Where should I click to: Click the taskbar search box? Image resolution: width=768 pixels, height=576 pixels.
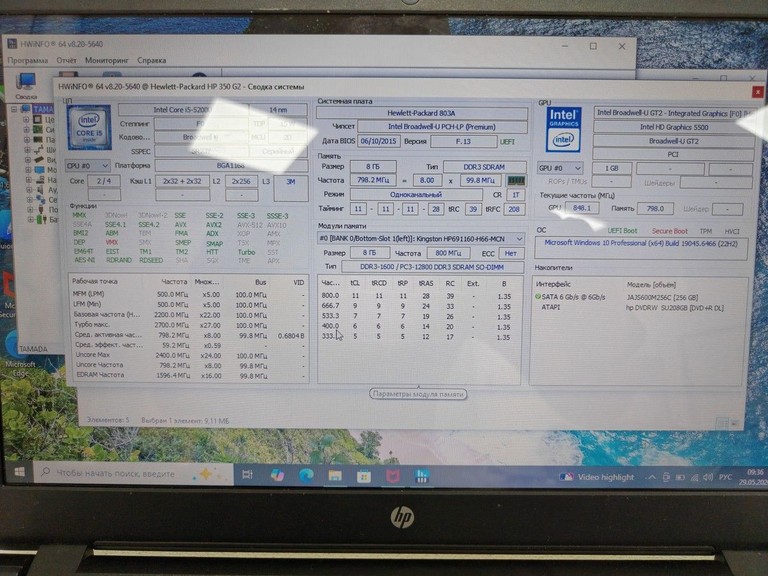[133, 473]
